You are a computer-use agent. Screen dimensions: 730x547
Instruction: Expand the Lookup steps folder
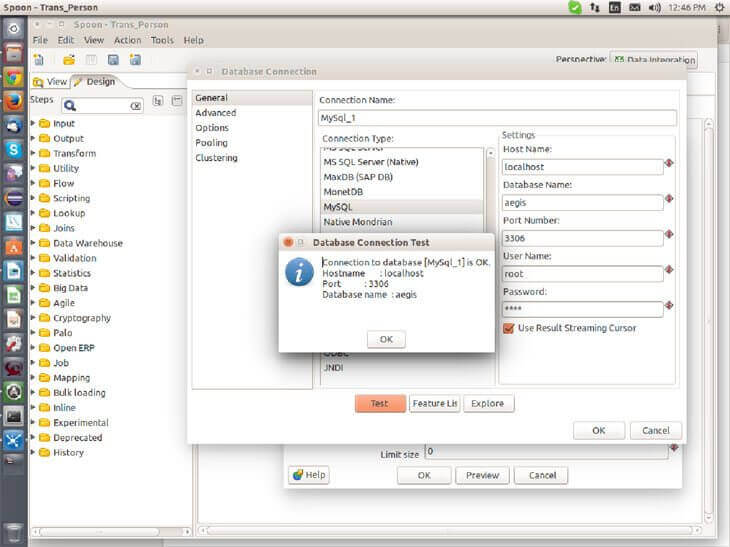pos(33,213)
